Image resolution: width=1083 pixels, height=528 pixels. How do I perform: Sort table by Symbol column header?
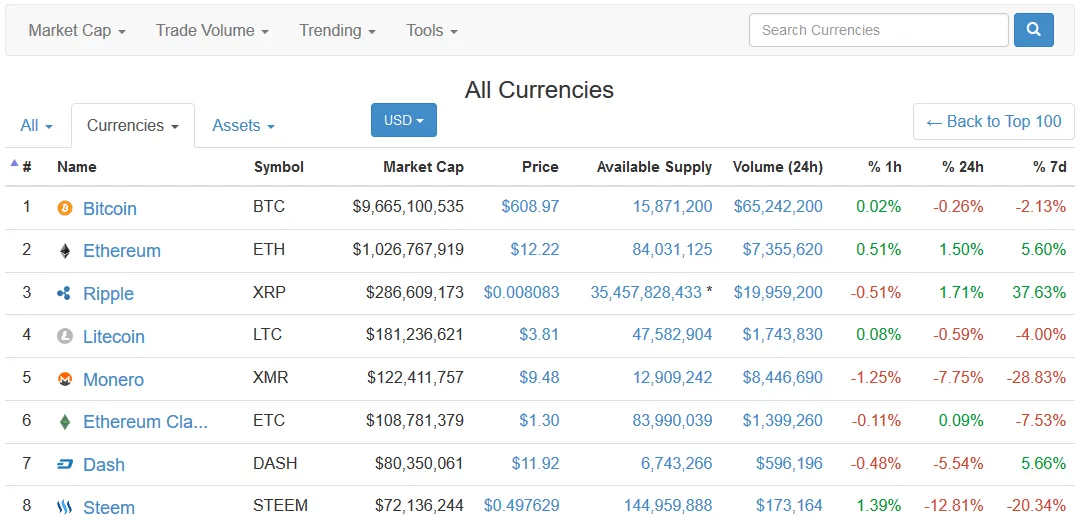point(279,167)
